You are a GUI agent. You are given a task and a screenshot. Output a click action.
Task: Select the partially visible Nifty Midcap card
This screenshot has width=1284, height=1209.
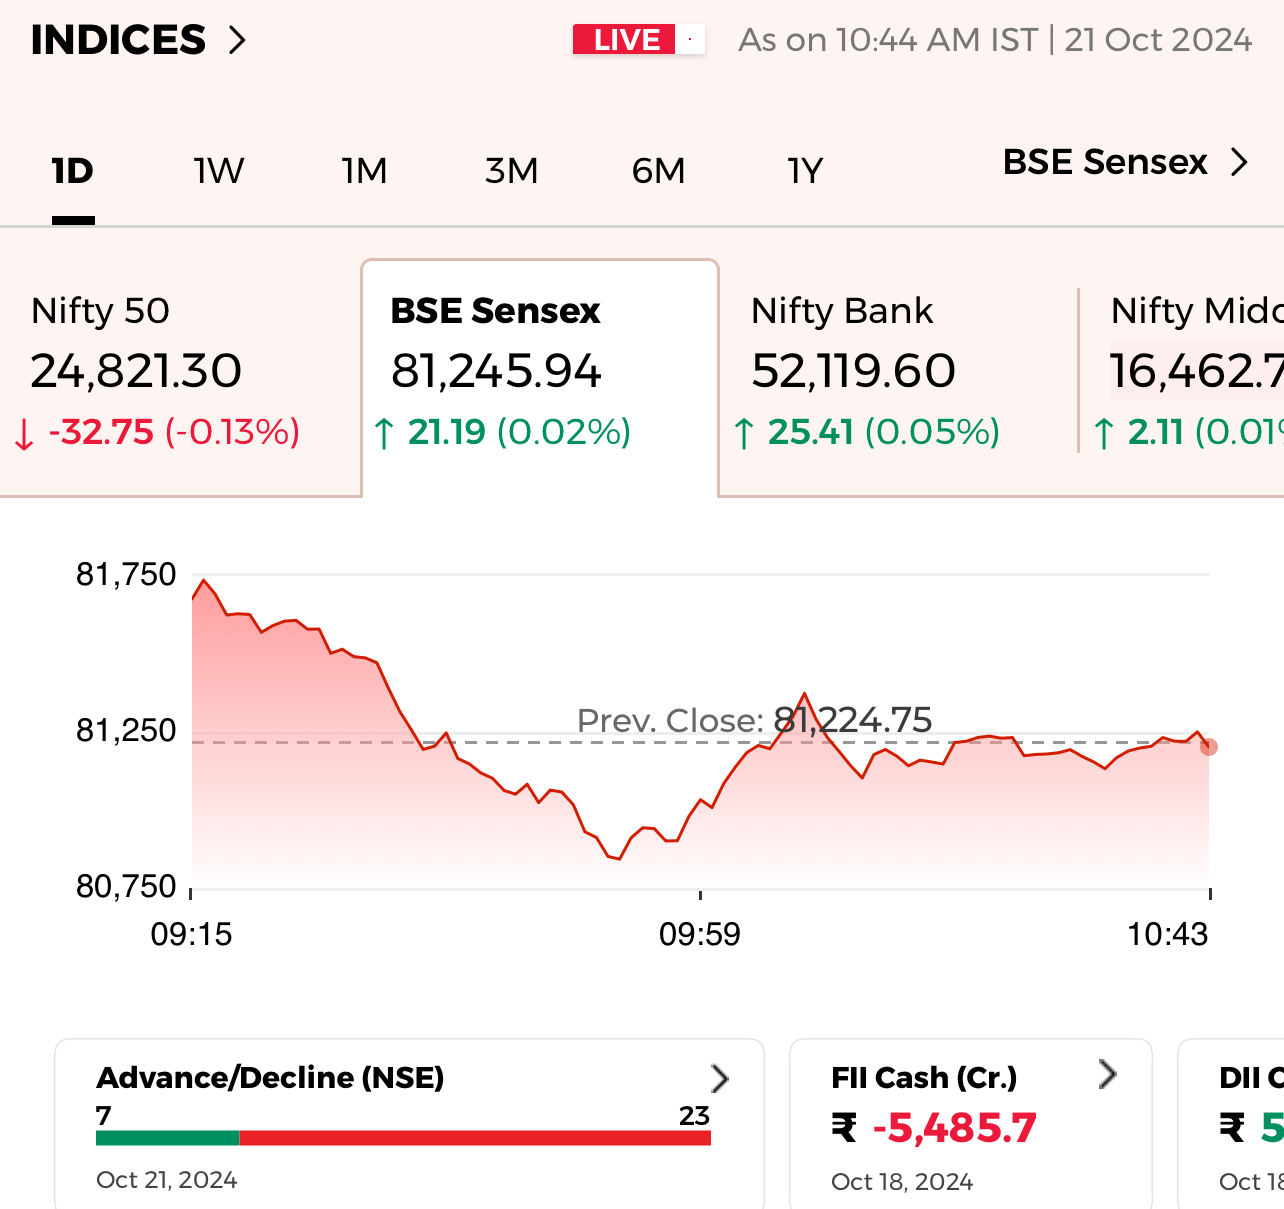[1190, 372]
